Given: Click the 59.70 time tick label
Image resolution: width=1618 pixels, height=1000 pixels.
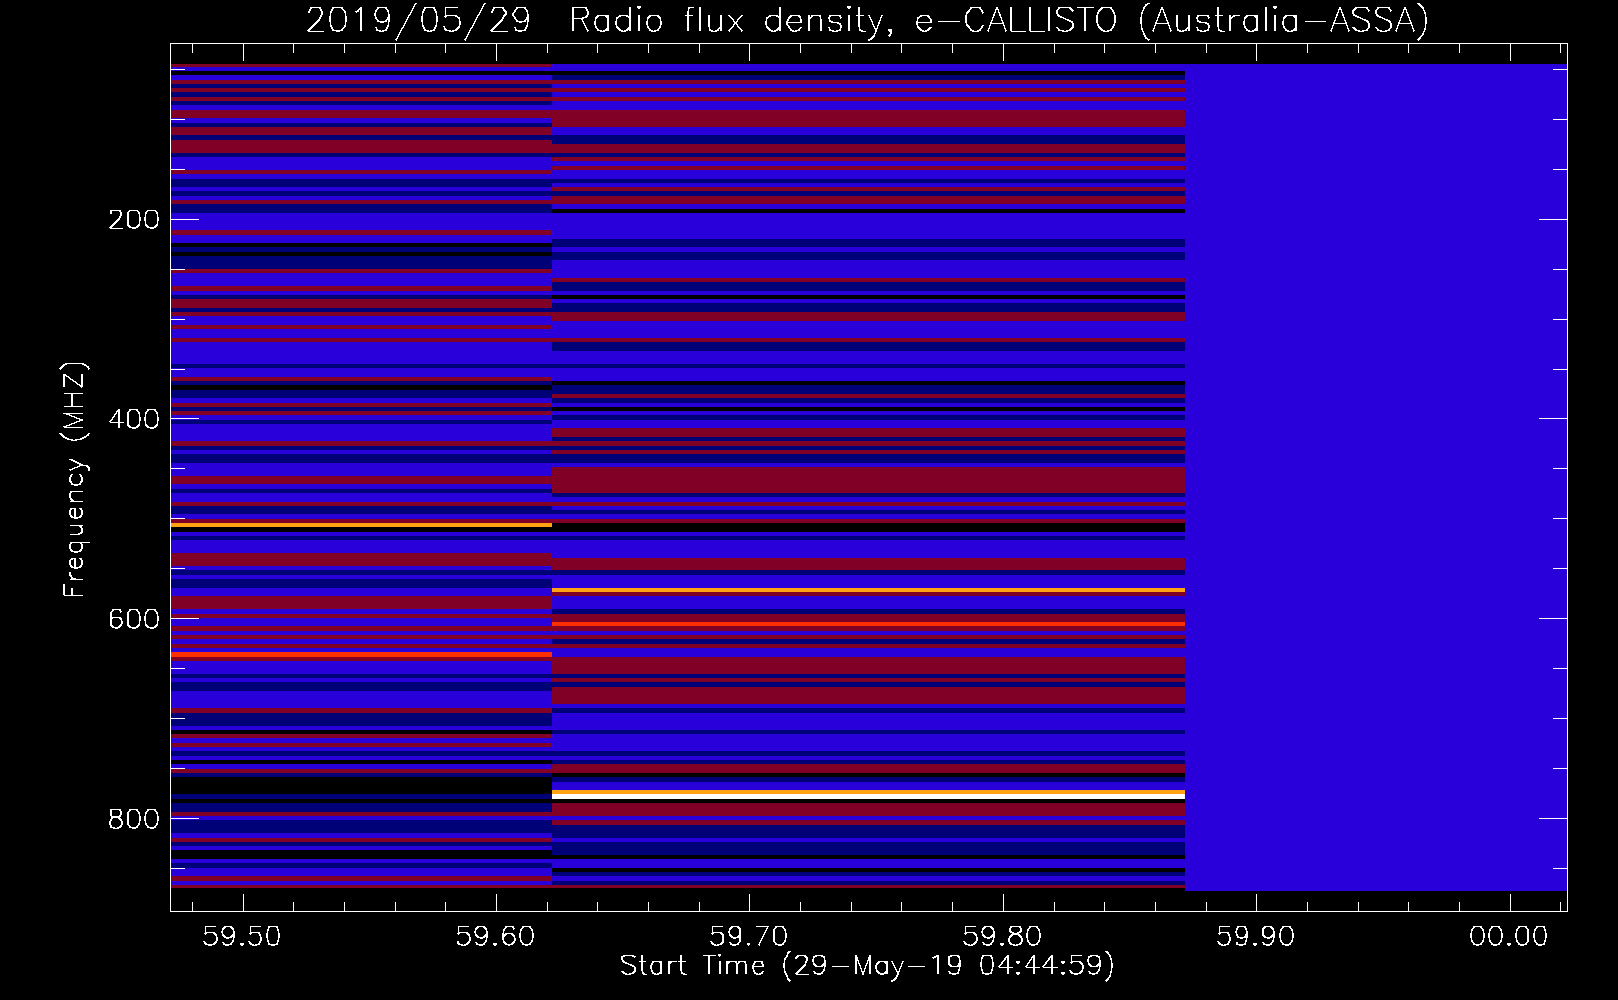Looking at the screenshot, I should click(749, 936).
